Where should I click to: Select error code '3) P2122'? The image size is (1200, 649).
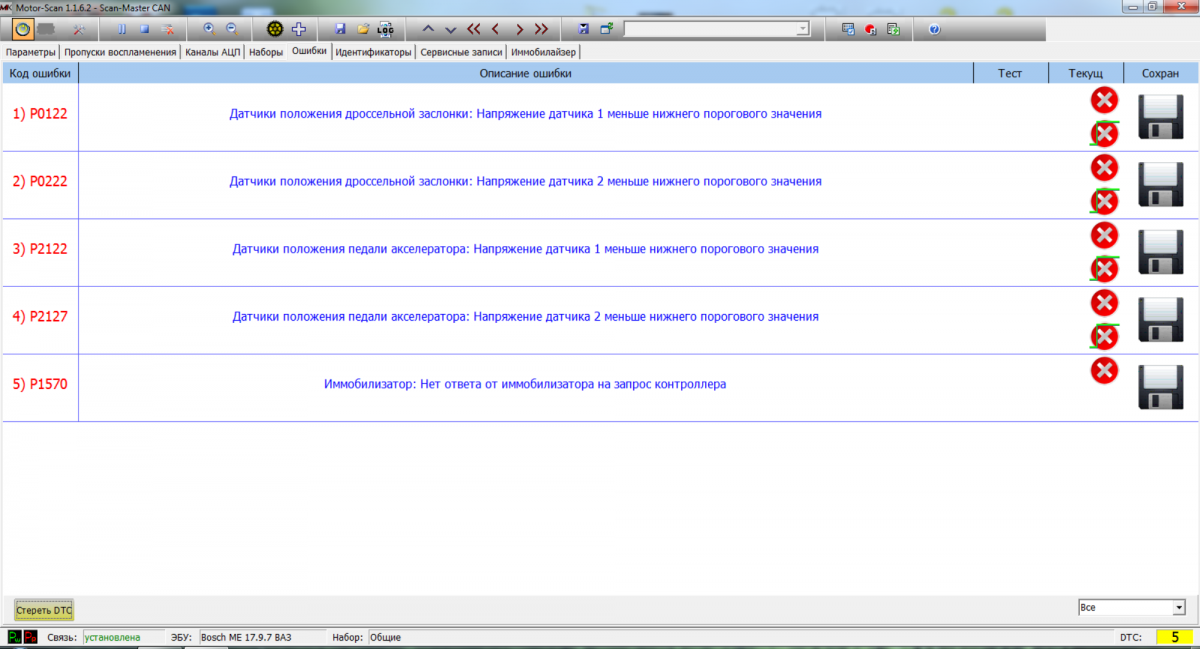click(40, 249)
